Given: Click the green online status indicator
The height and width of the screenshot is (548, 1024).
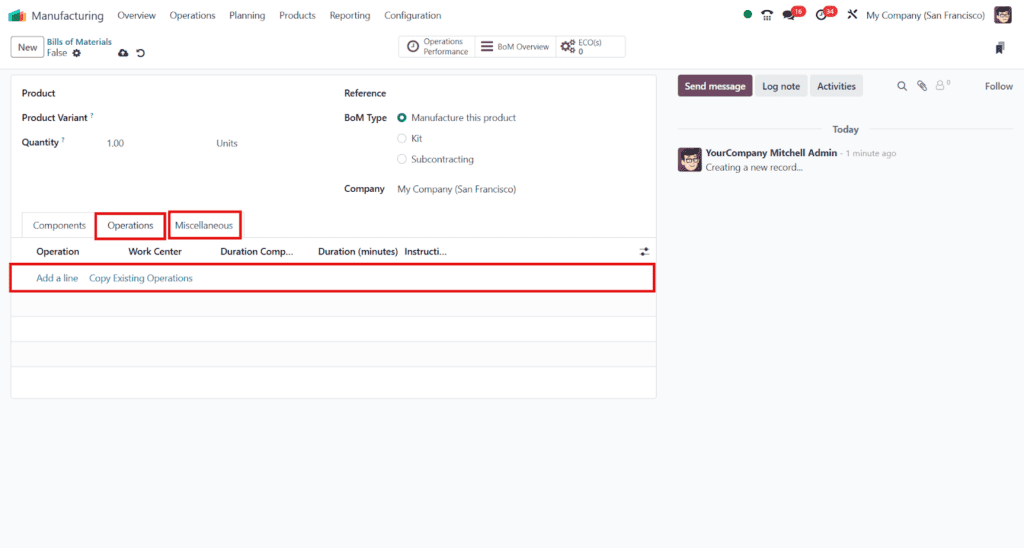Looking at the screenshot, I should tap(748, 14).
